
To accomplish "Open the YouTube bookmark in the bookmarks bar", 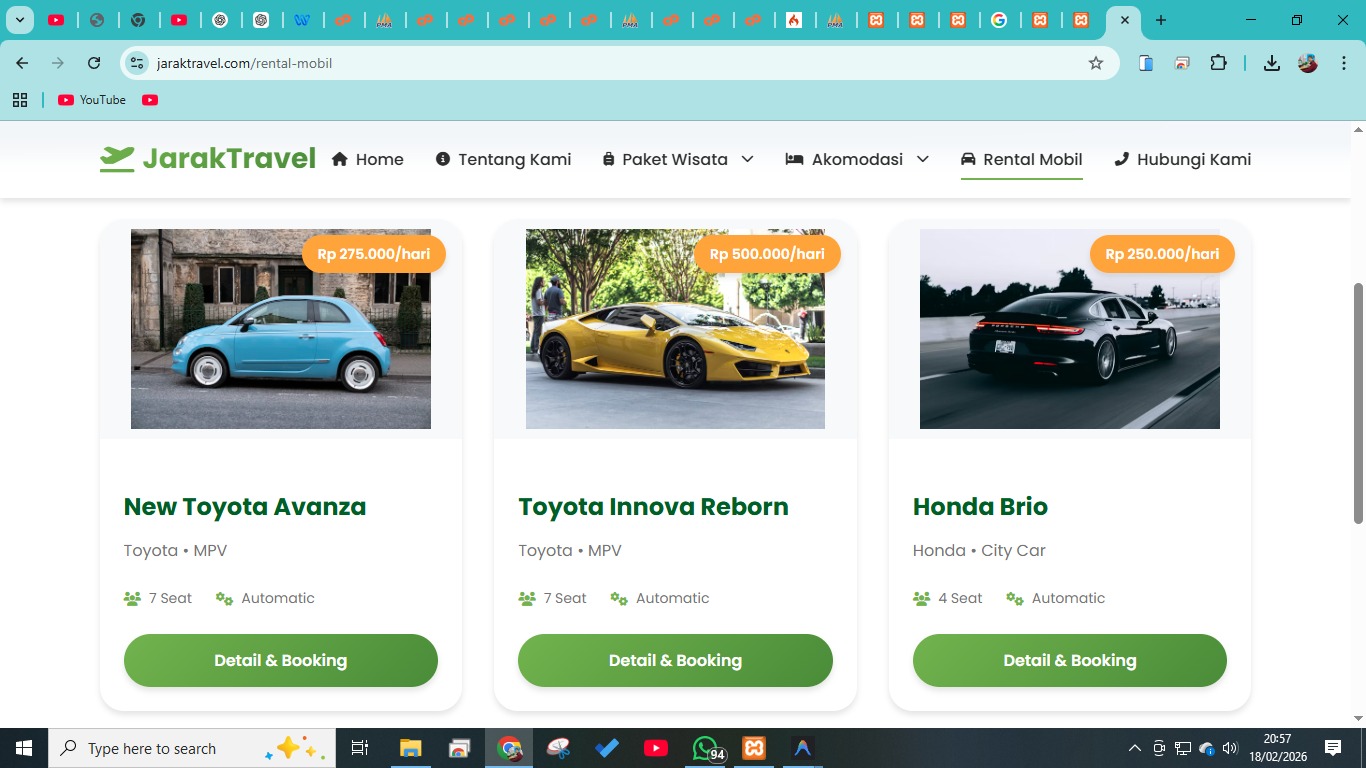I will tap(91, 99).
